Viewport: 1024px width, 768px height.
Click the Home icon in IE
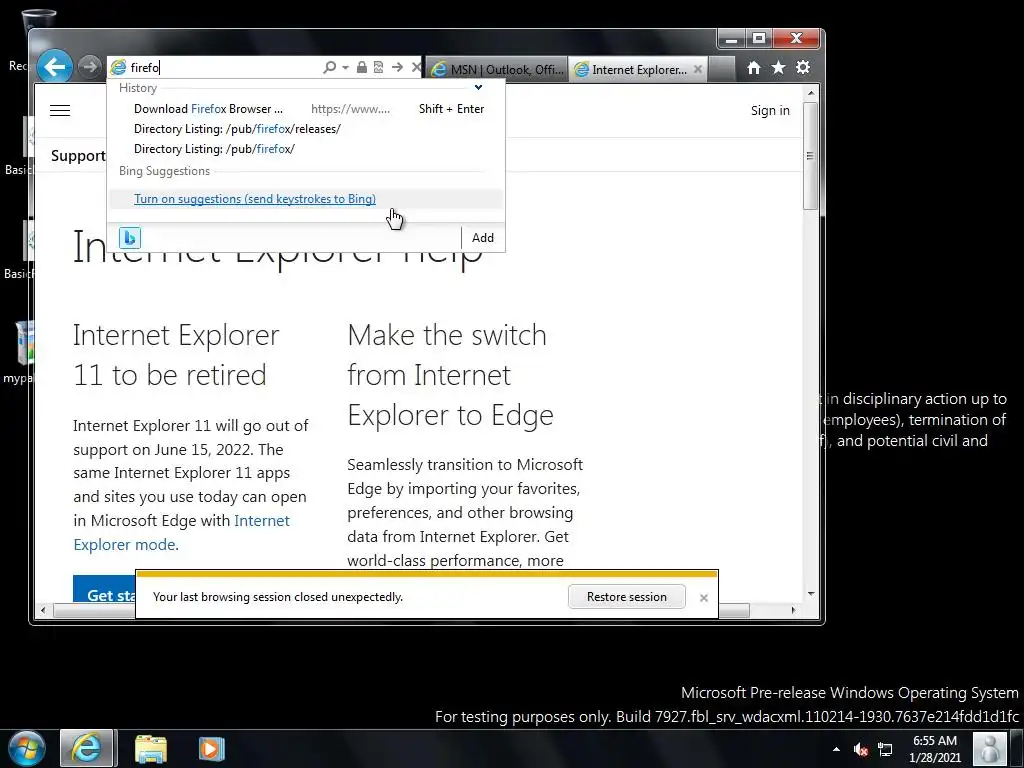tap(754, 68)
